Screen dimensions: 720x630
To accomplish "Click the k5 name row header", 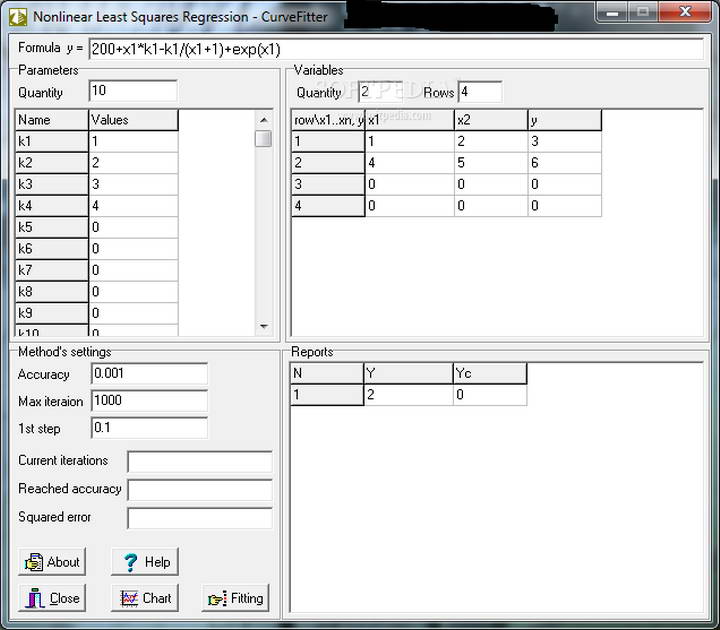I will [51, 227].
